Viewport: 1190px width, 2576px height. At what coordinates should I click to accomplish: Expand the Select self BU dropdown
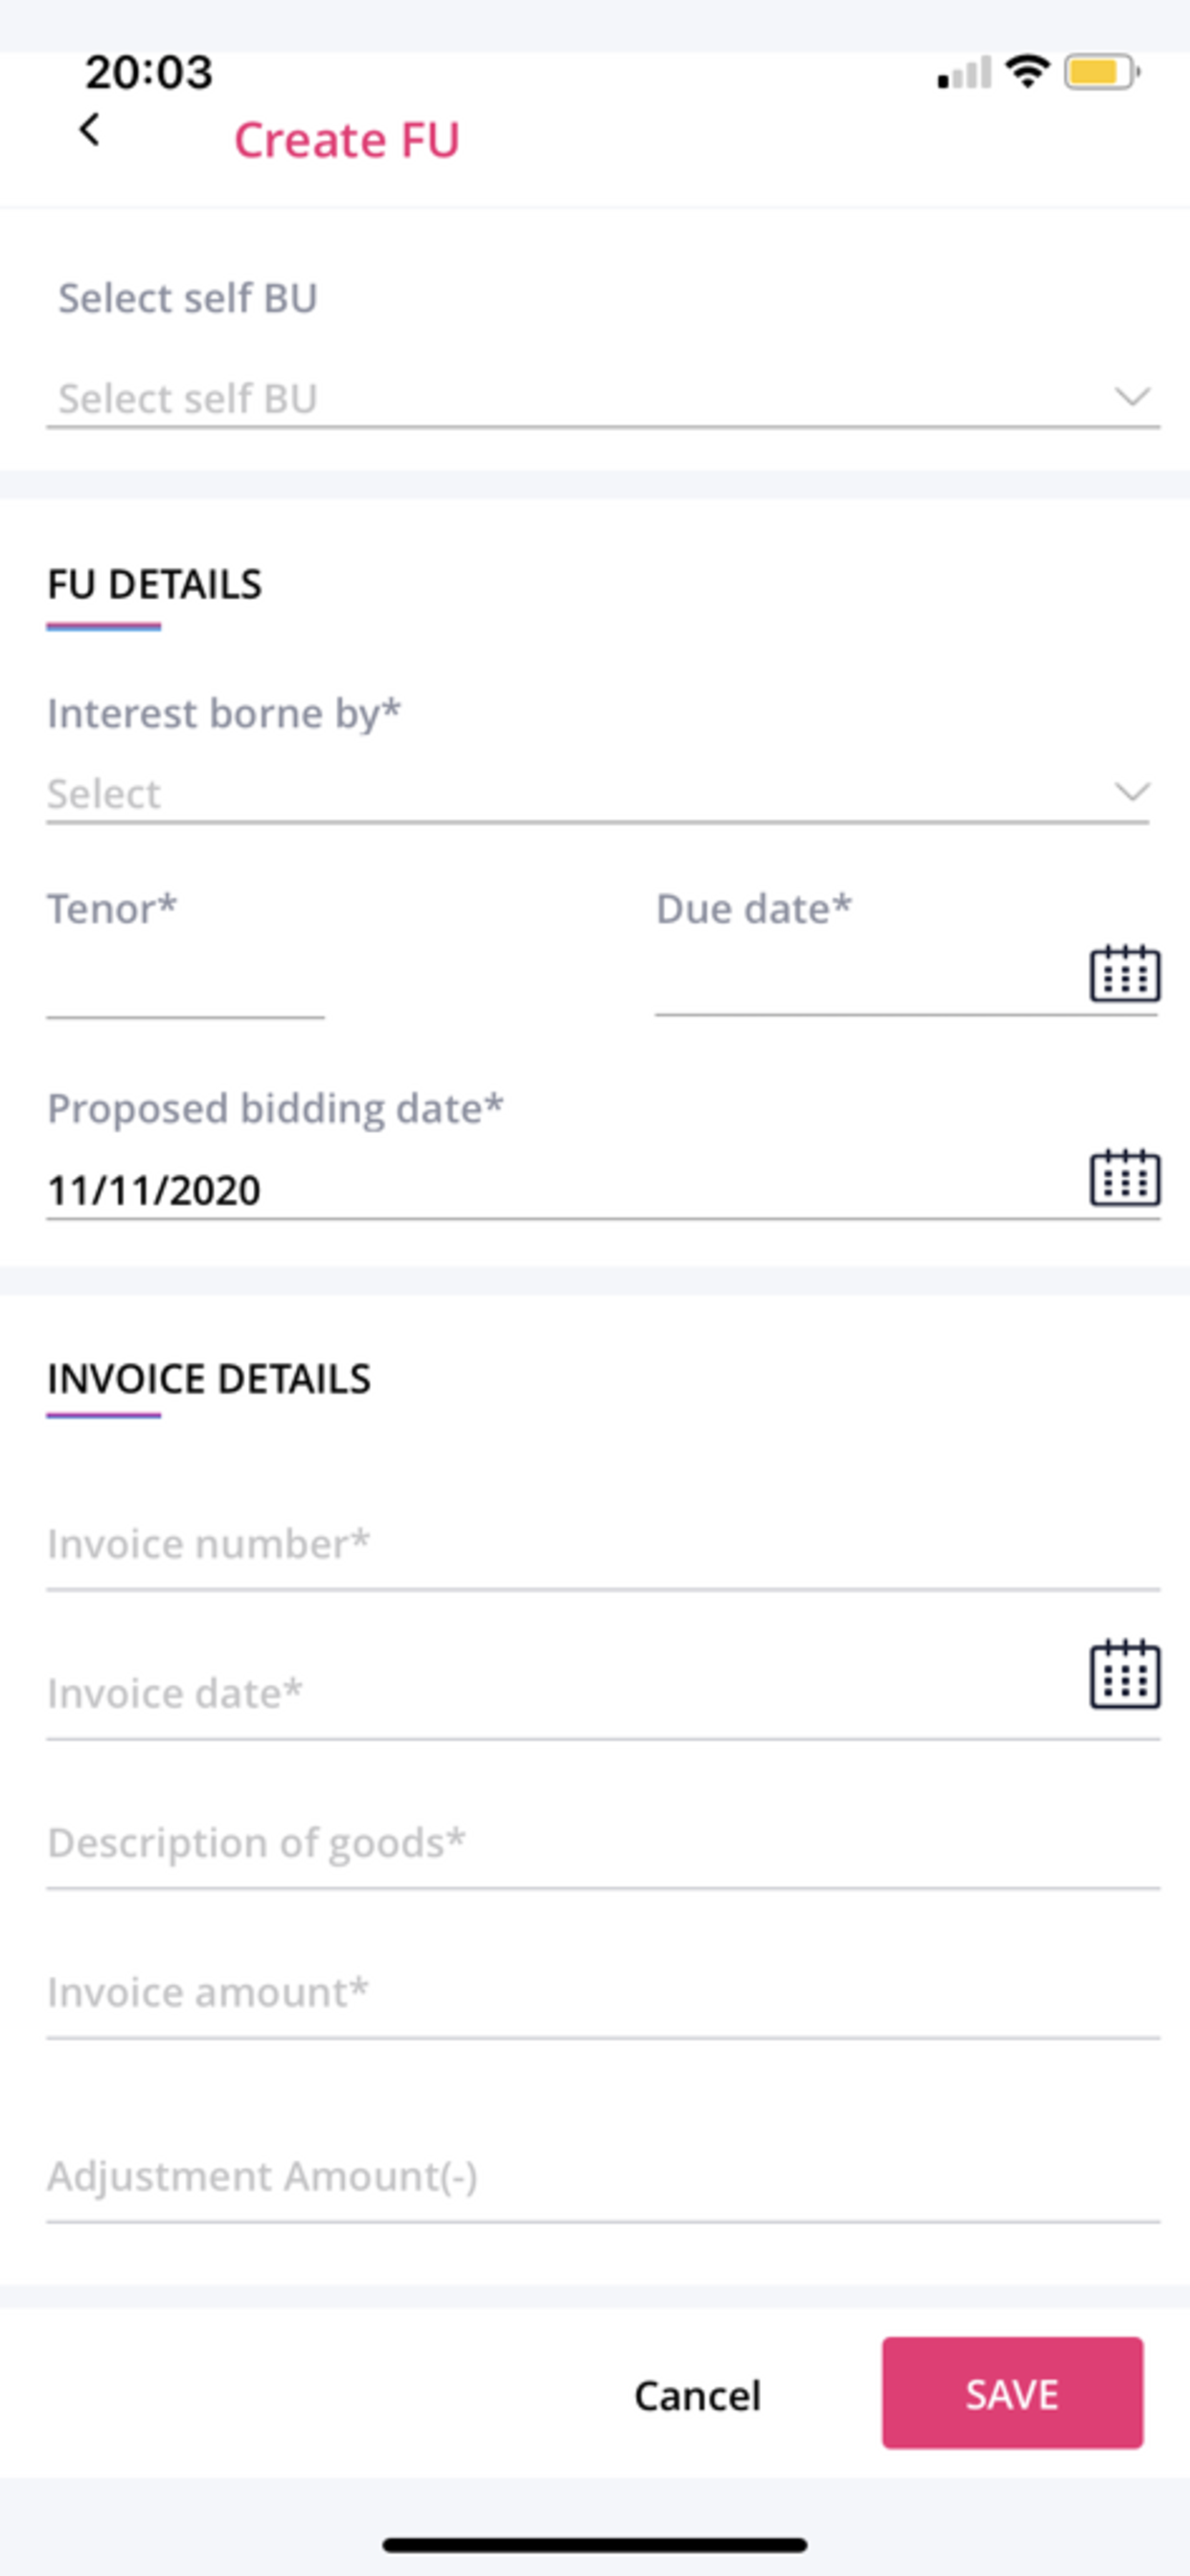pos(603,398)
